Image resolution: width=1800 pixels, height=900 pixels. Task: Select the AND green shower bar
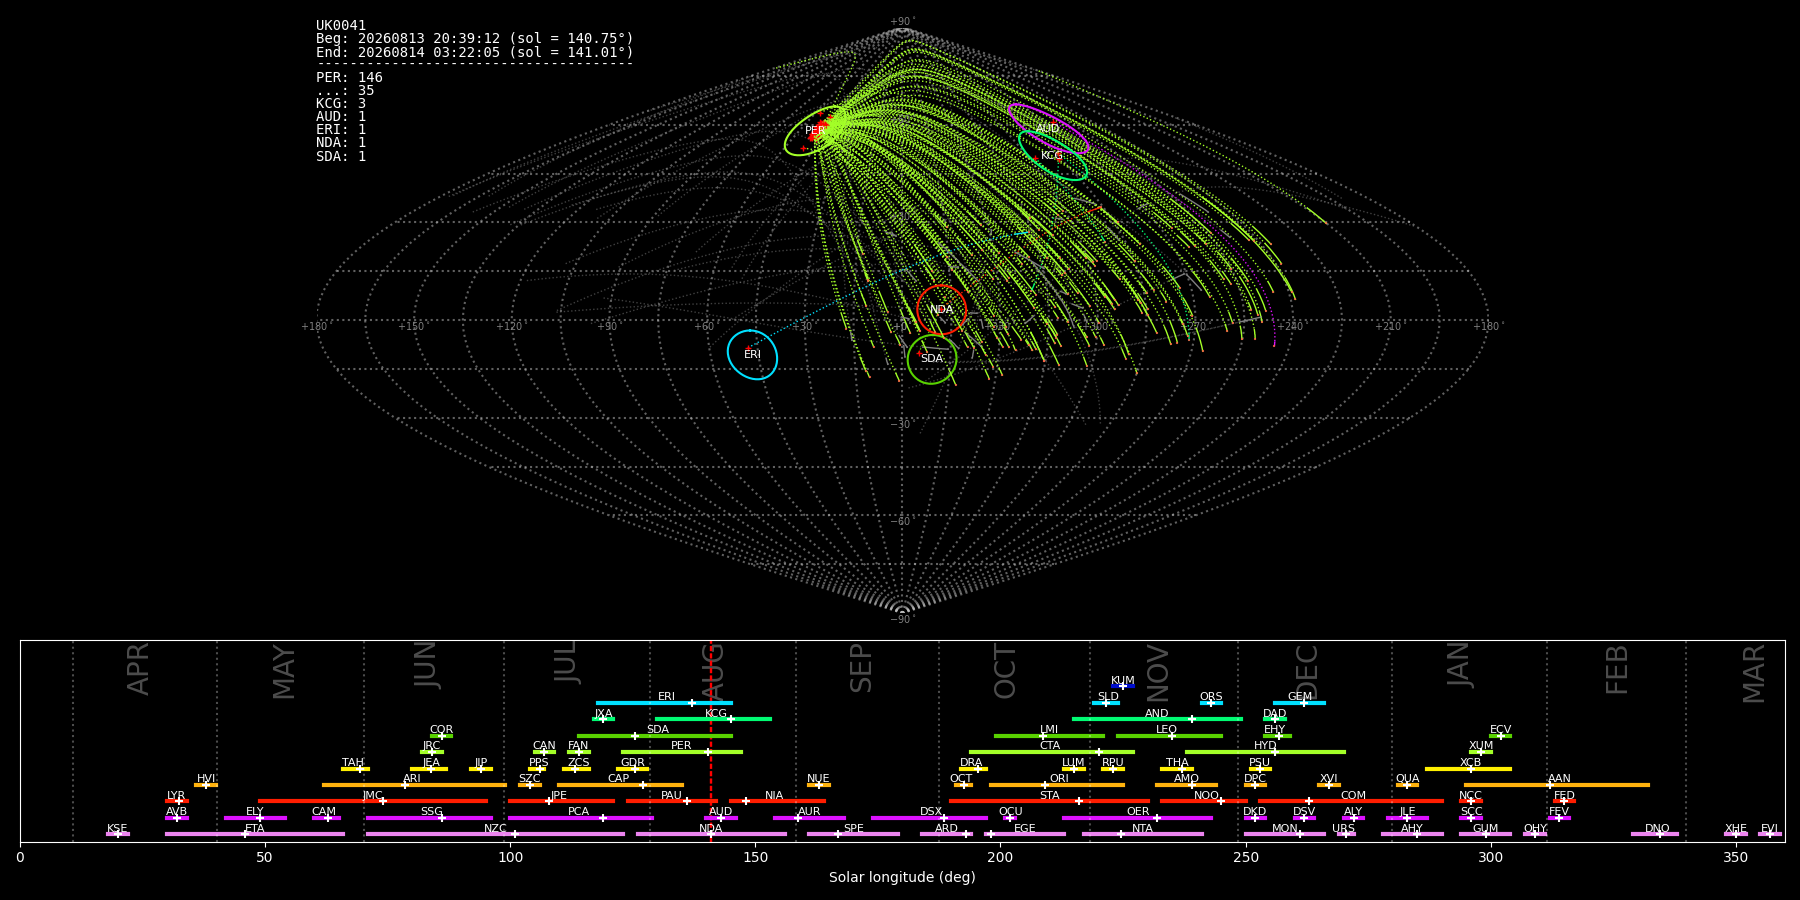pos(1157,719)
